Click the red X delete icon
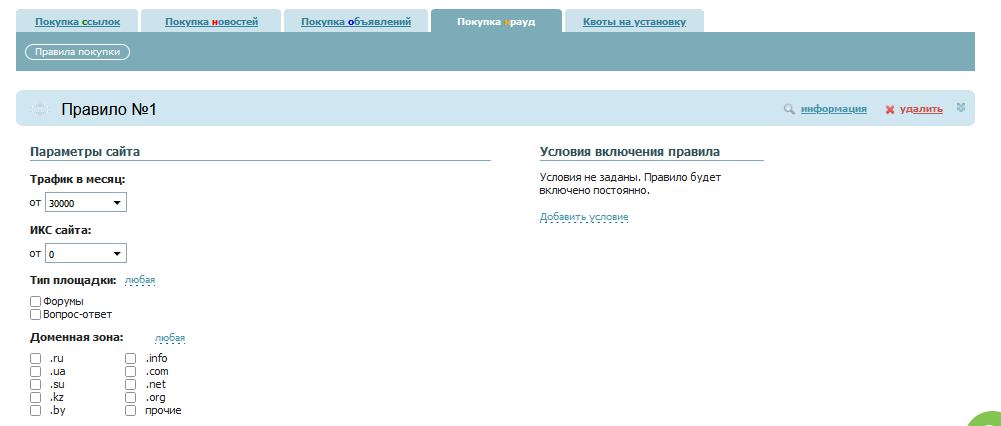This screenshot has width=1001, height=426. click(x=889, y=109)
